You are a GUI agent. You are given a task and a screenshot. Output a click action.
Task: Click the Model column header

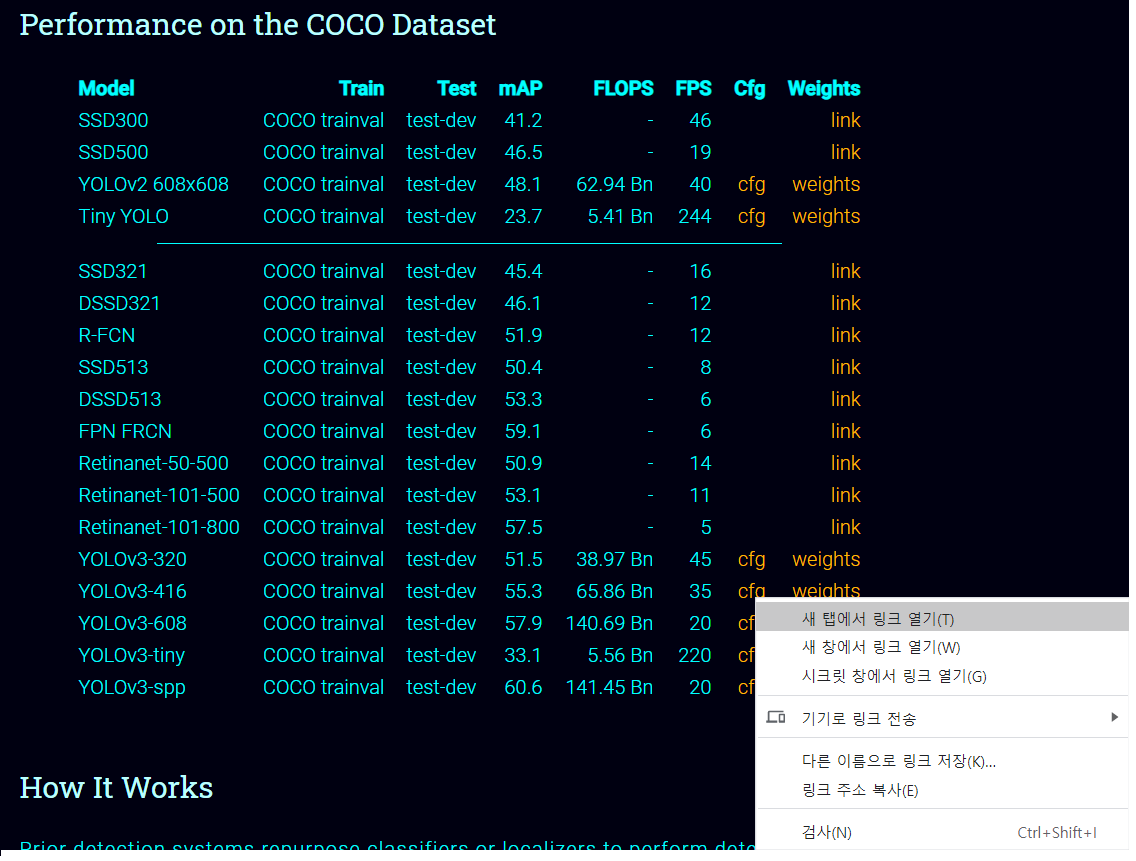(106, 88)
